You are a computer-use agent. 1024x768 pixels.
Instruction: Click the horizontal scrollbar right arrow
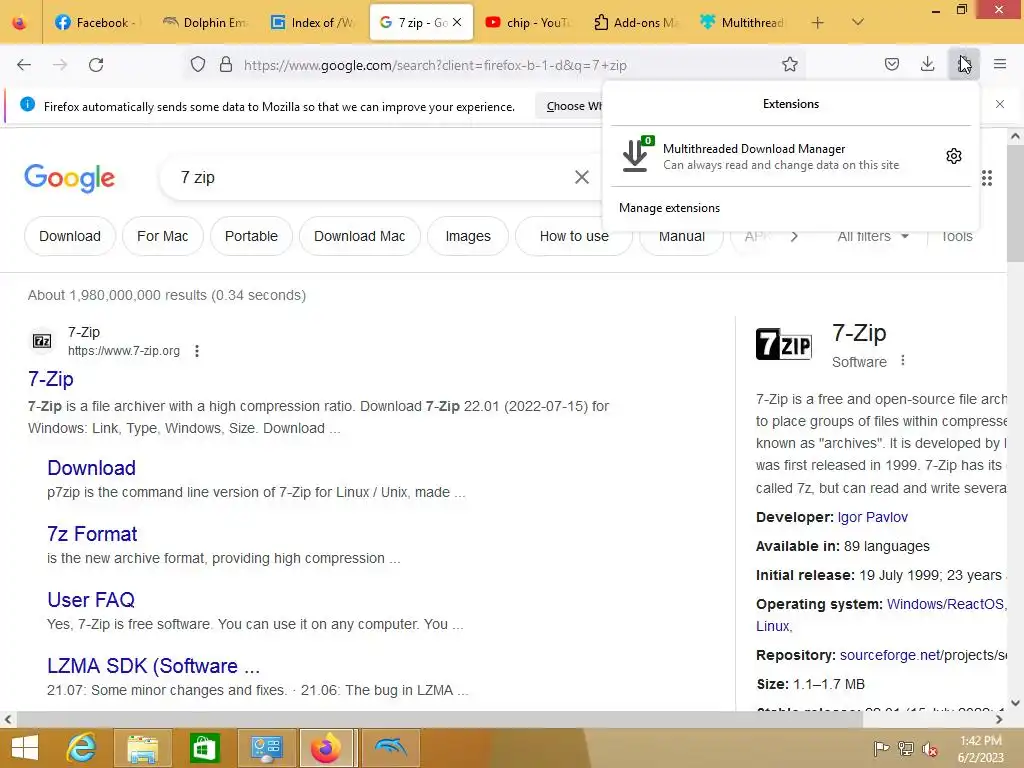click(x=999, y=720)
